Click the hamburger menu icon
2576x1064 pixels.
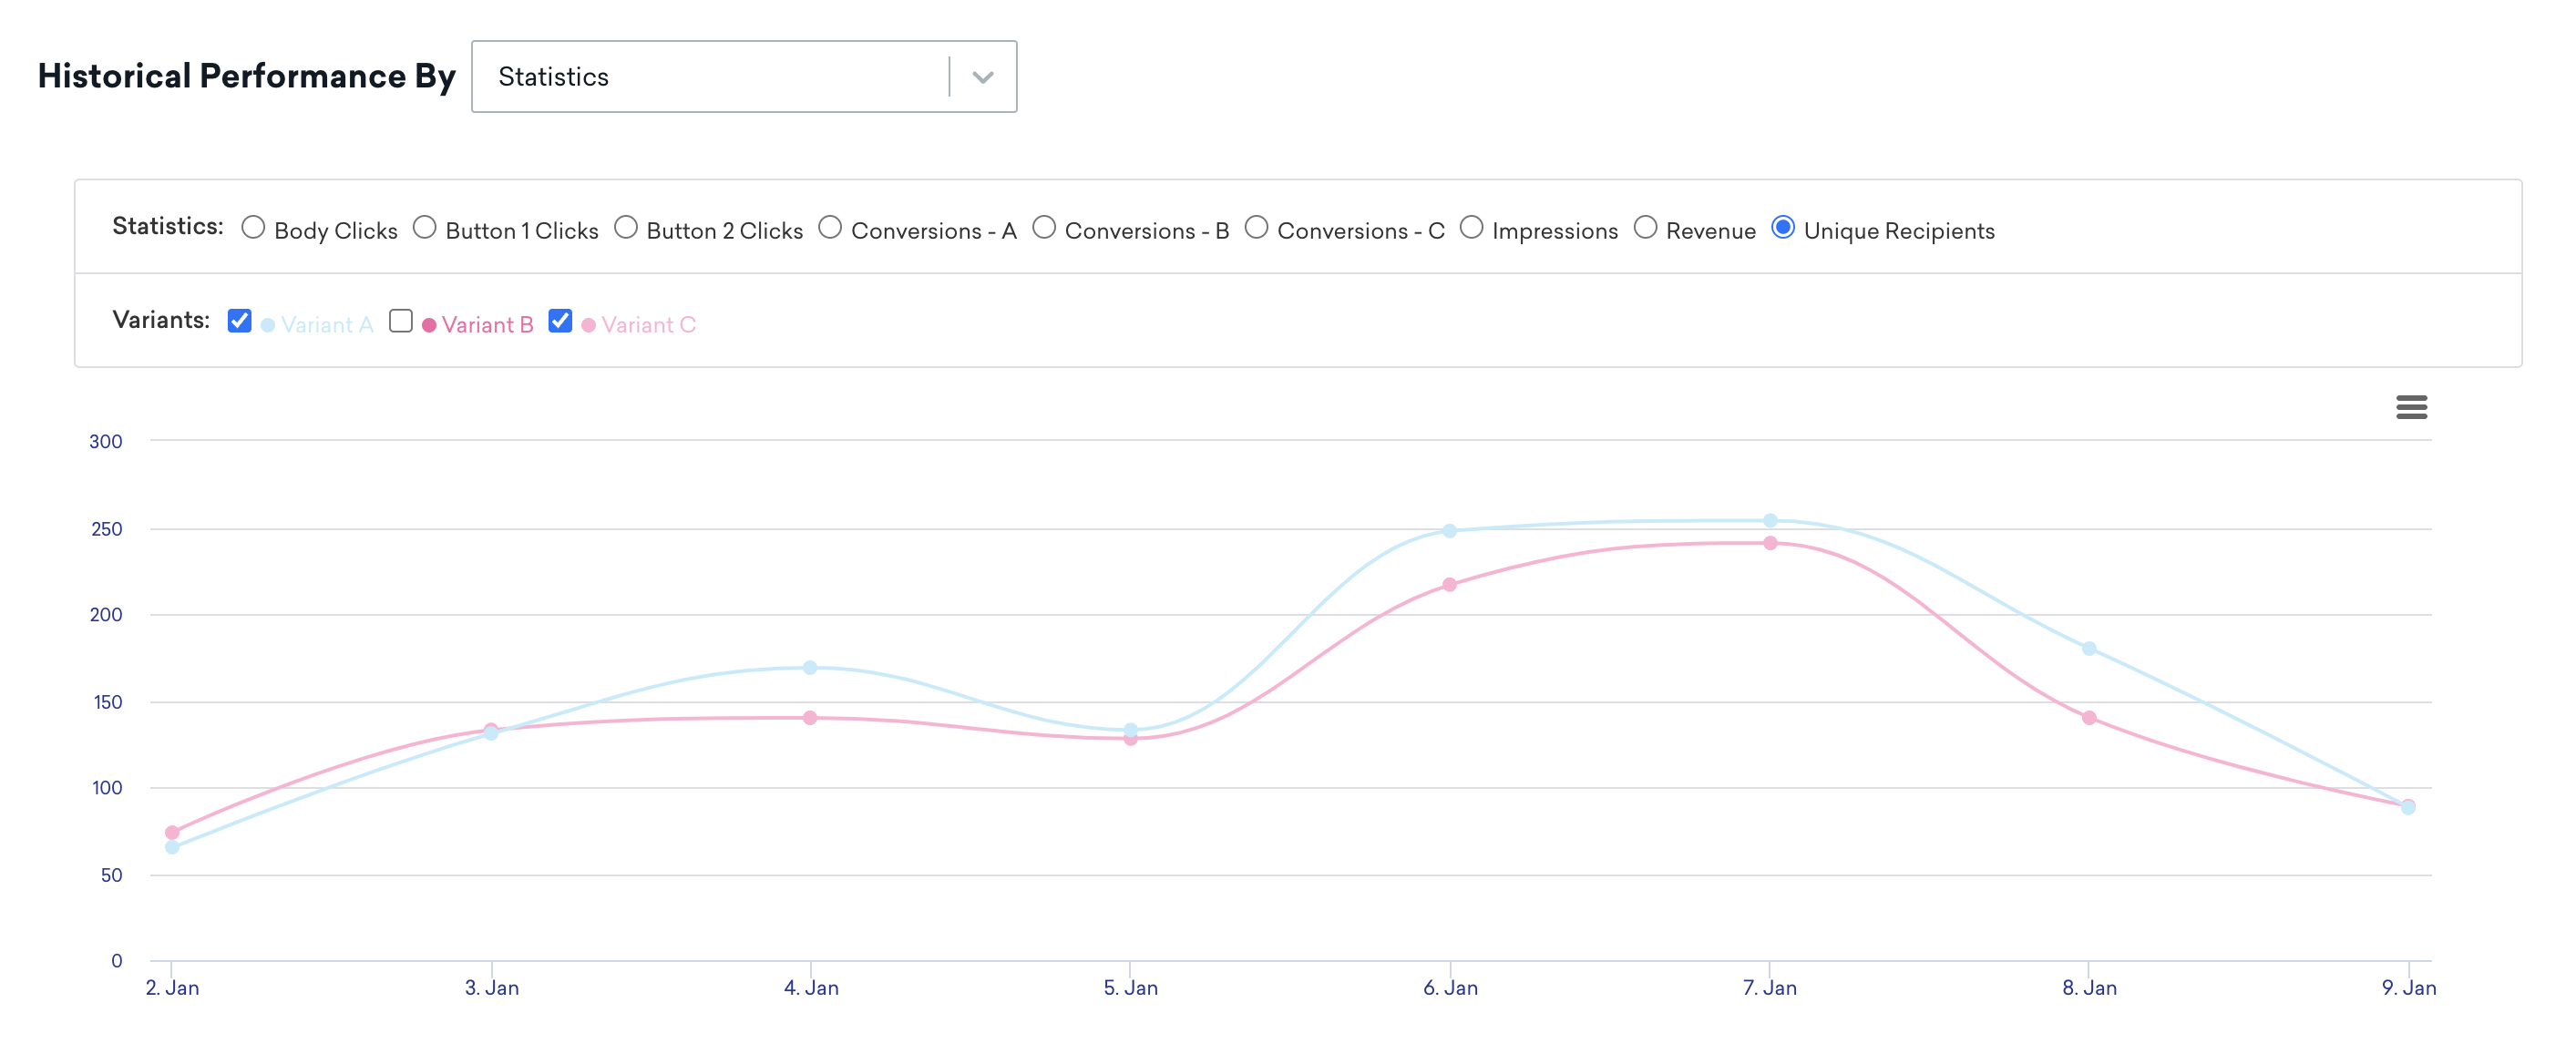(x=2412, y=407)
